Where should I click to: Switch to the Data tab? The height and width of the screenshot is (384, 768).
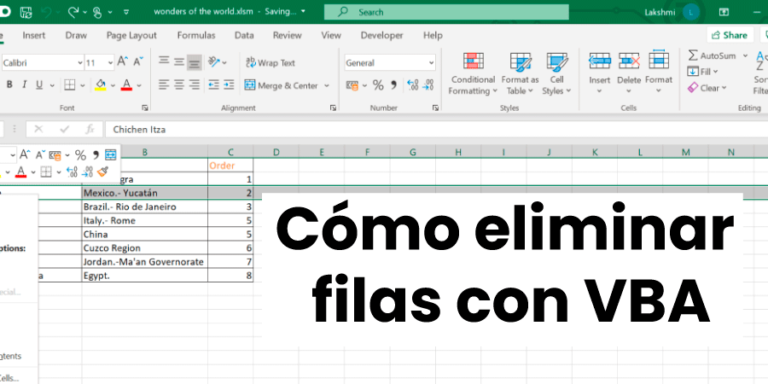(244, 35)
